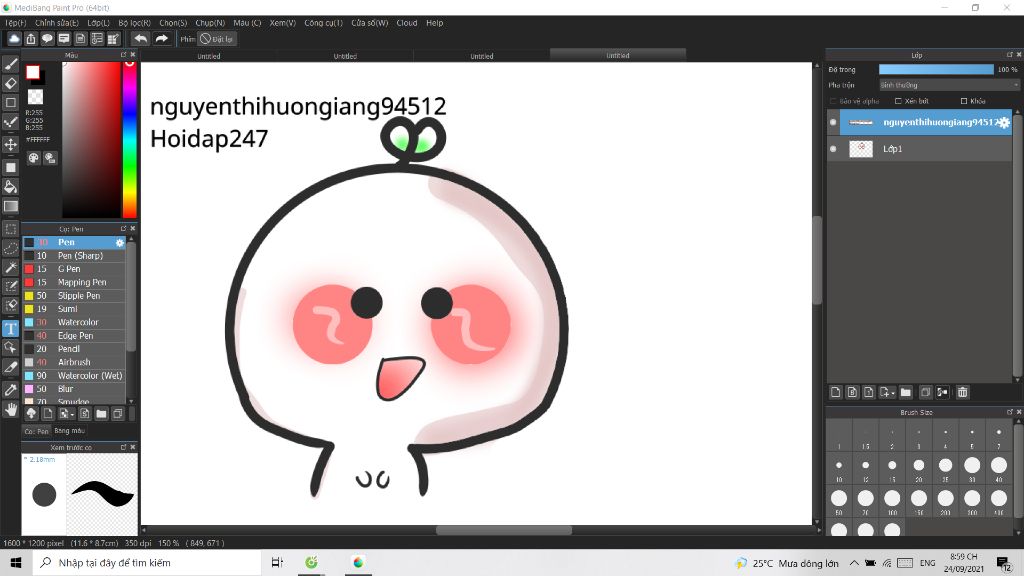Select the Bucket fill tool
The image size is (1024, 576).
10,187
